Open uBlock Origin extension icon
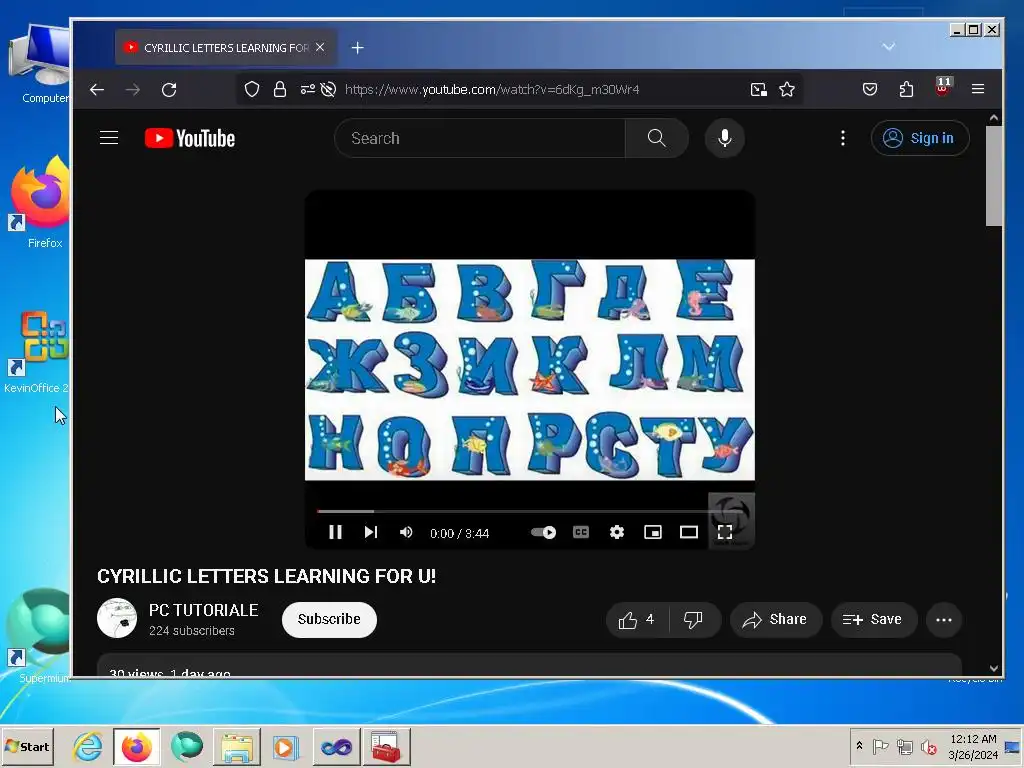Viewport: 1024px width, 768px height. coord(942,88)
